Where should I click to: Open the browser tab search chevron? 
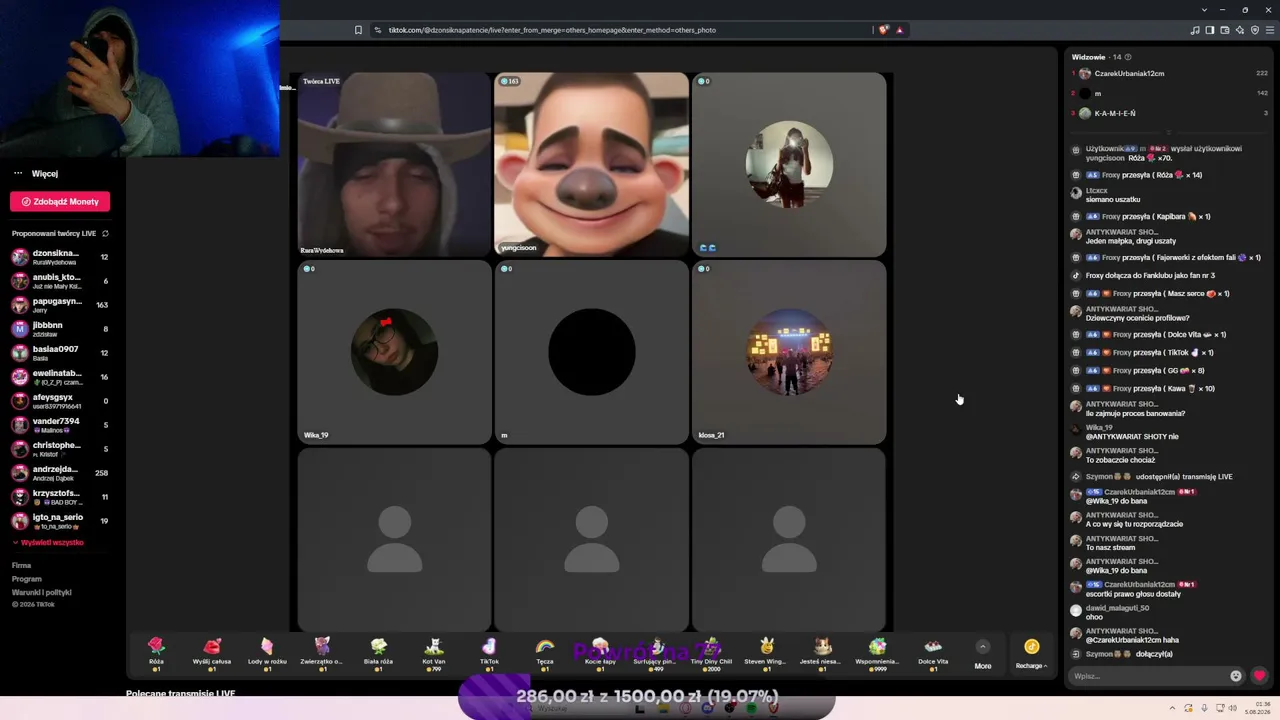1204,10
